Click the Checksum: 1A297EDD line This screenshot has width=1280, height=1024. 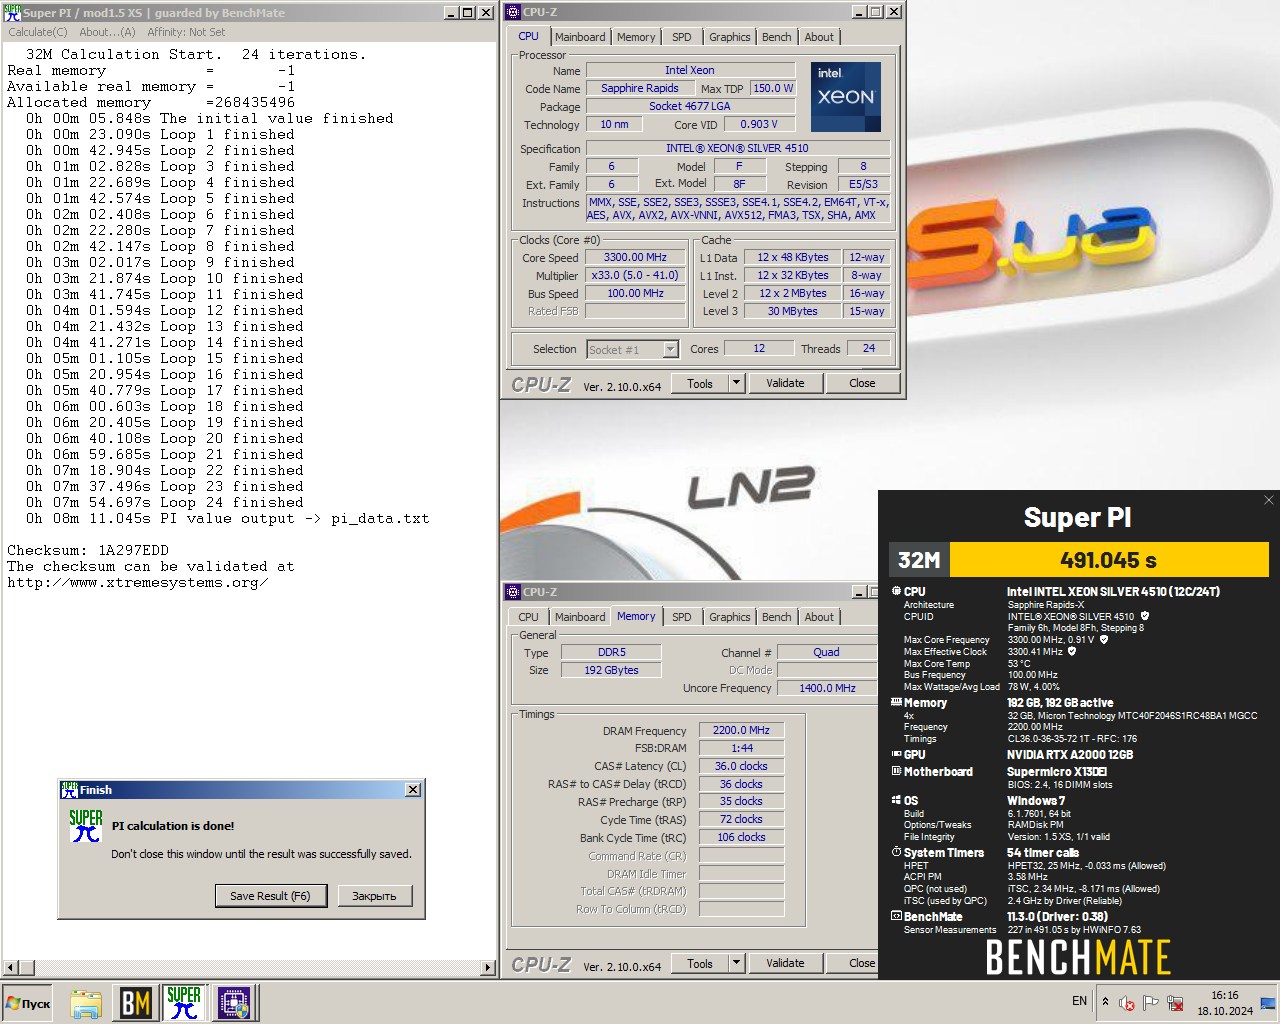pos(88,550)
